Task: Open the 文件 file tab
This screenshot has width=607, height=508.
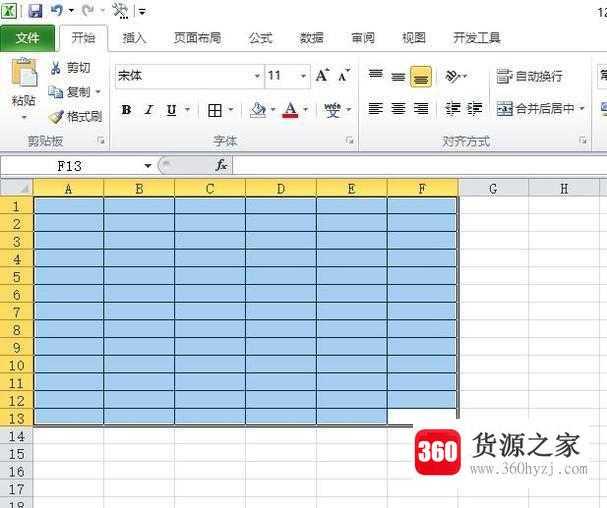Action: (27, 38)
